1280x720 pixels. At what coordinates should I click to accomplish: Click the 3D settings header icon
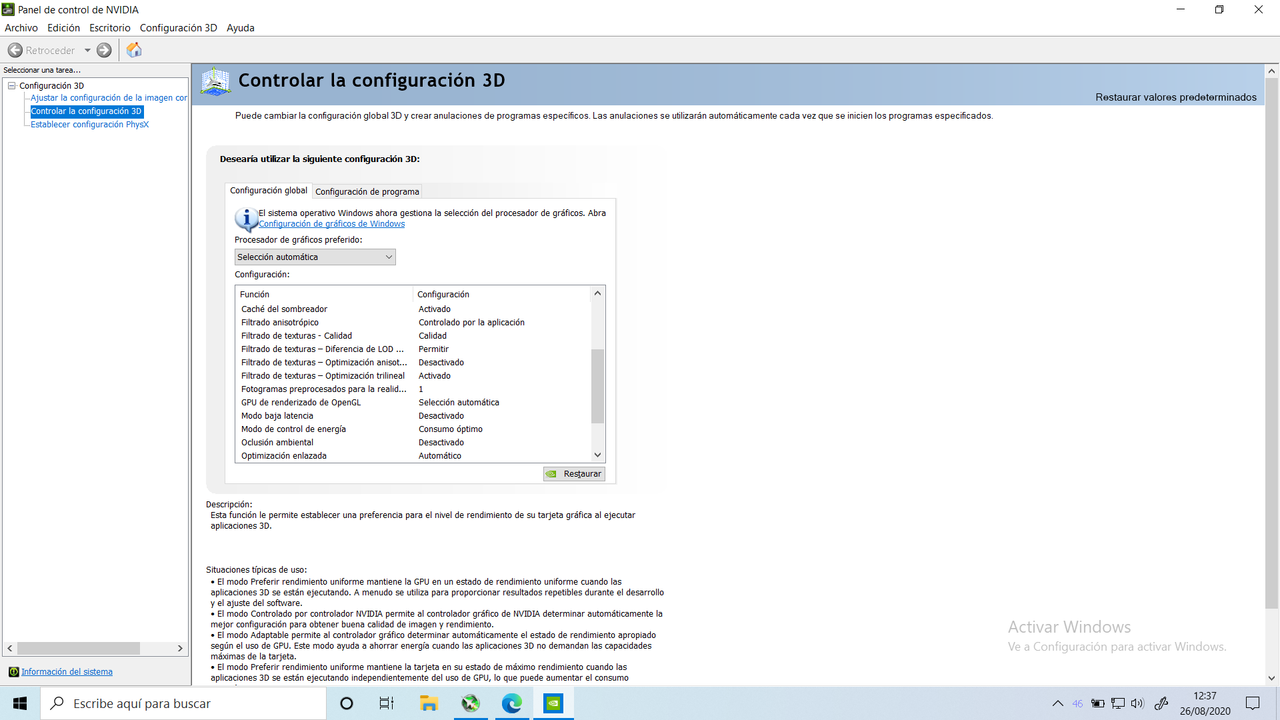pos(215,82)
